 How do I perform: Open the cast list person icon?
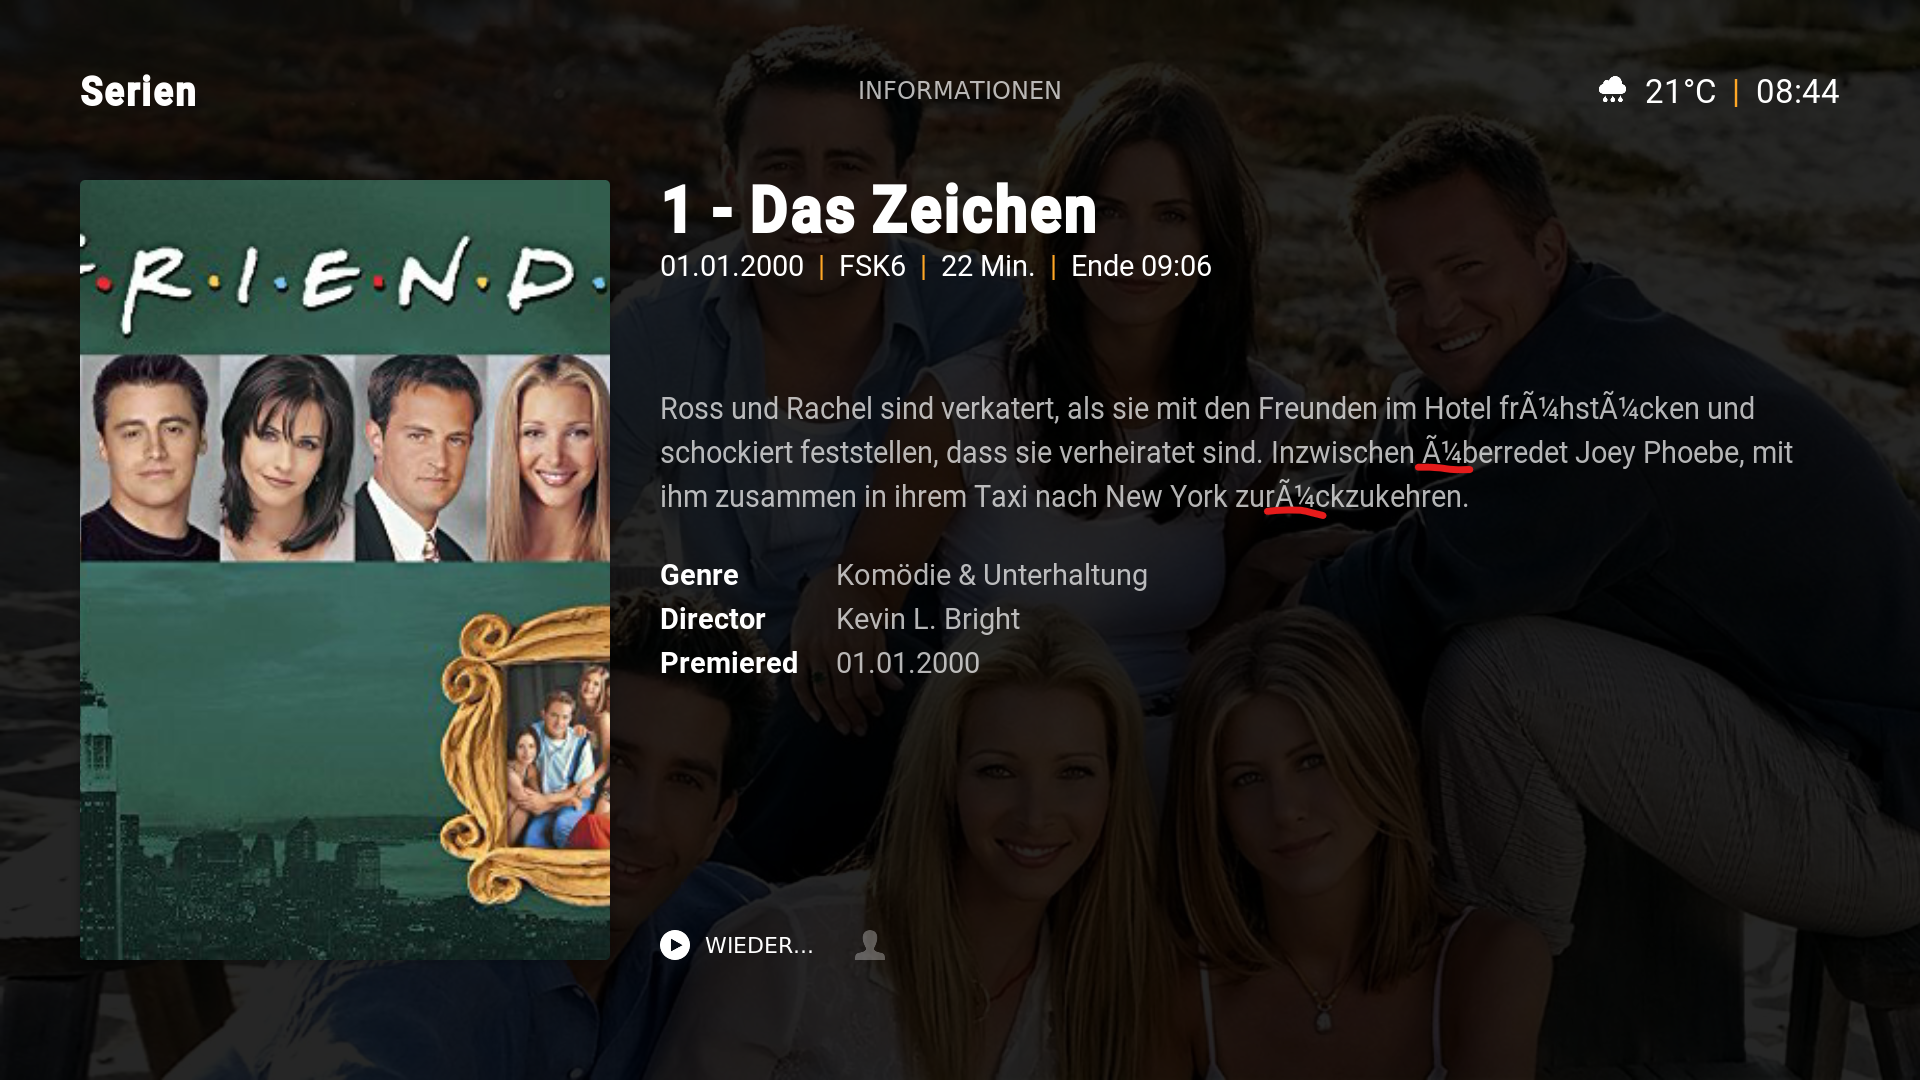870,945
